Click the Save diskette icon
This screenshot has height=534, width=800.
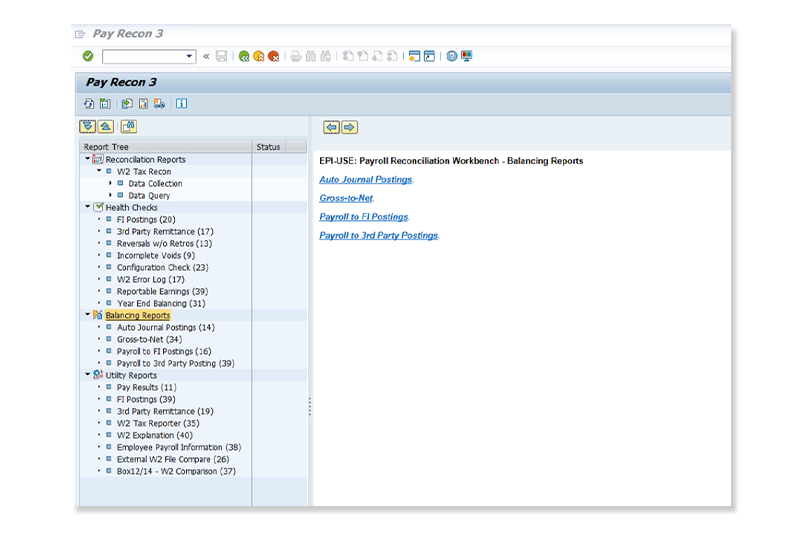pos(221,56)
